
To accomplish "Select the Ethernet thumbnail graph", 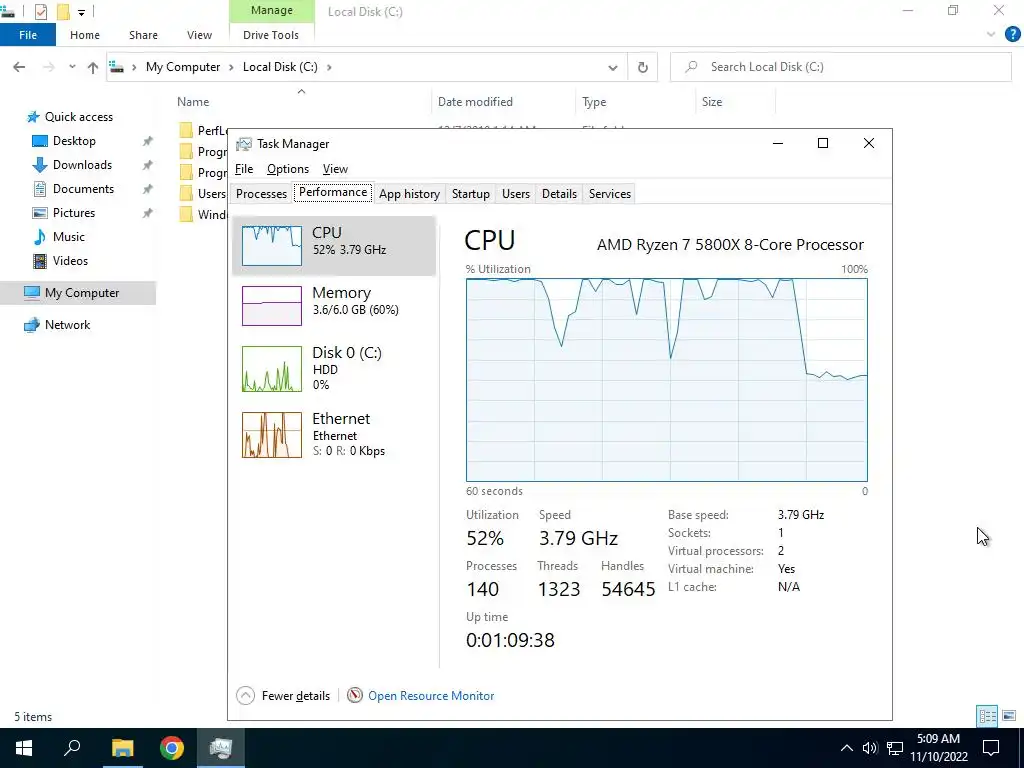I will tap(272, 435).
